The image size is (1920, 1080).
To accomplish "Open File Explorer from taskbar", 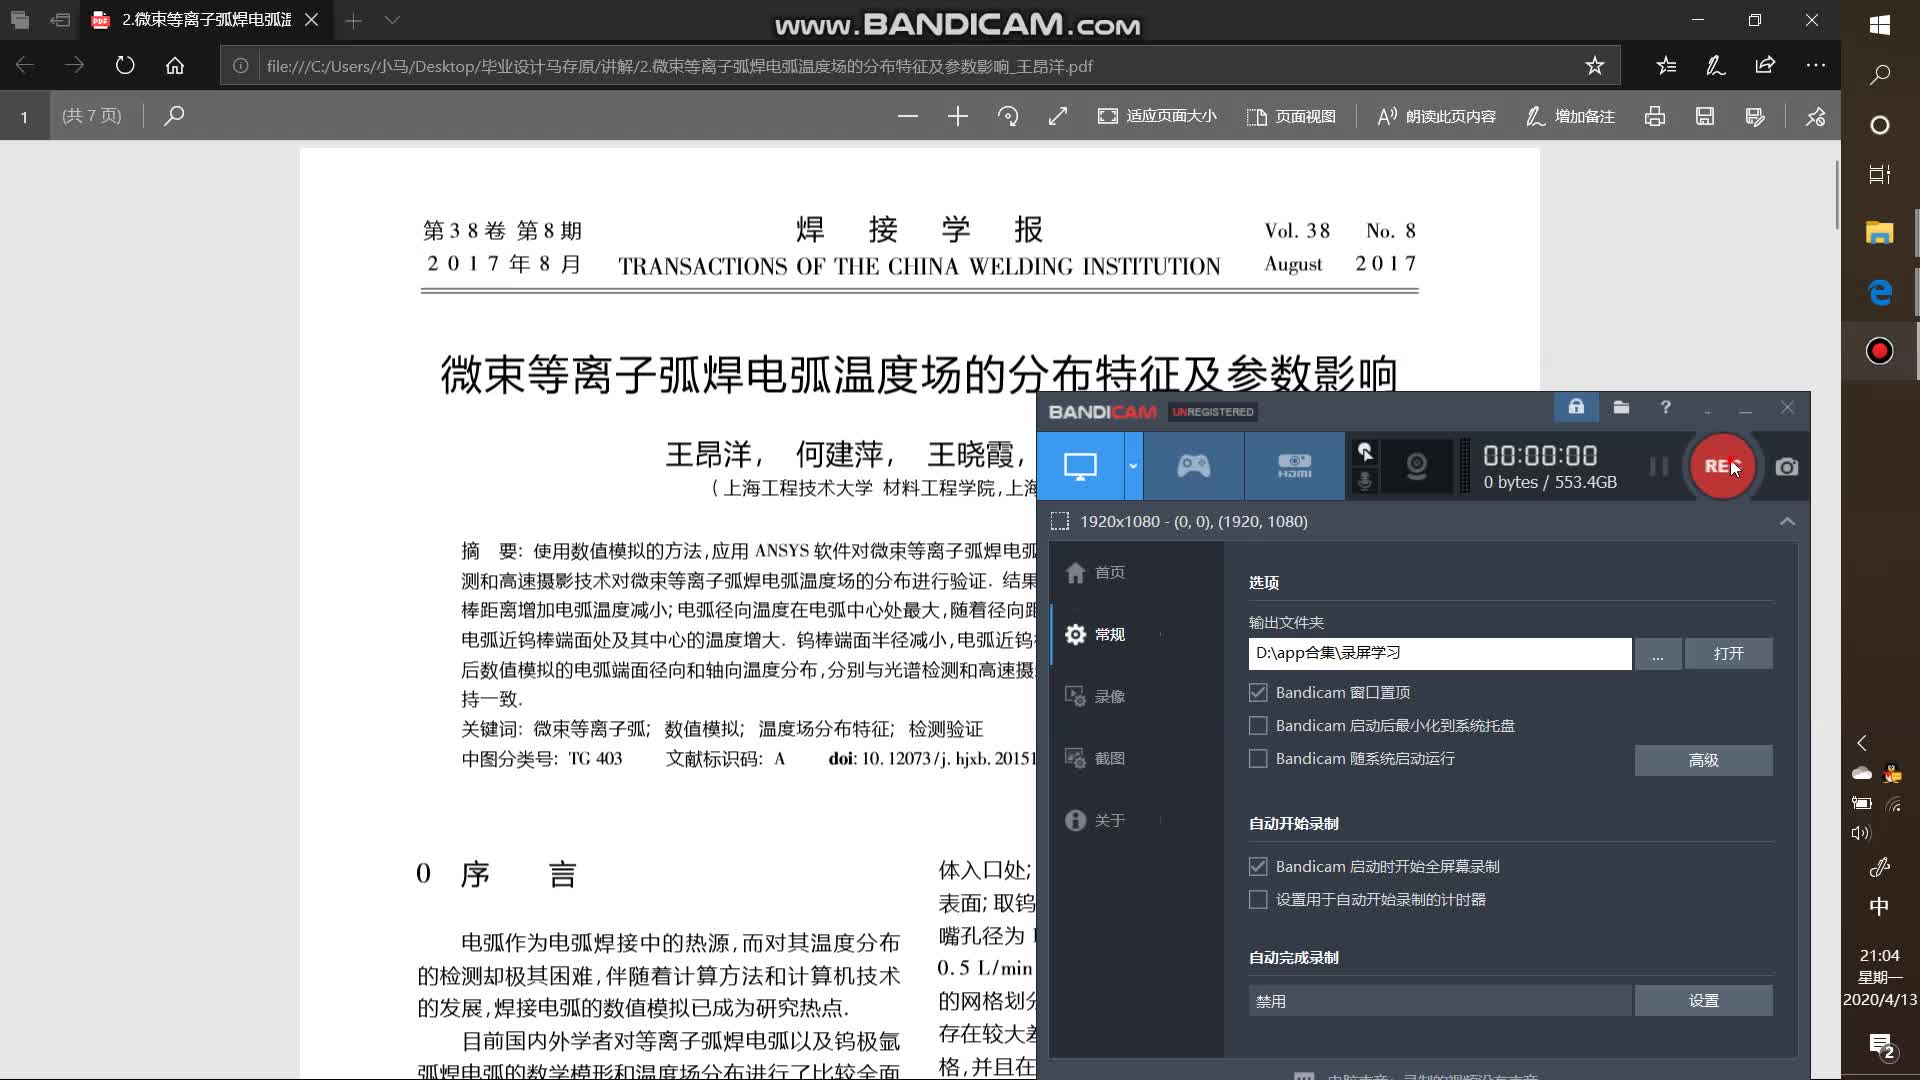I will click(1880, 234).
